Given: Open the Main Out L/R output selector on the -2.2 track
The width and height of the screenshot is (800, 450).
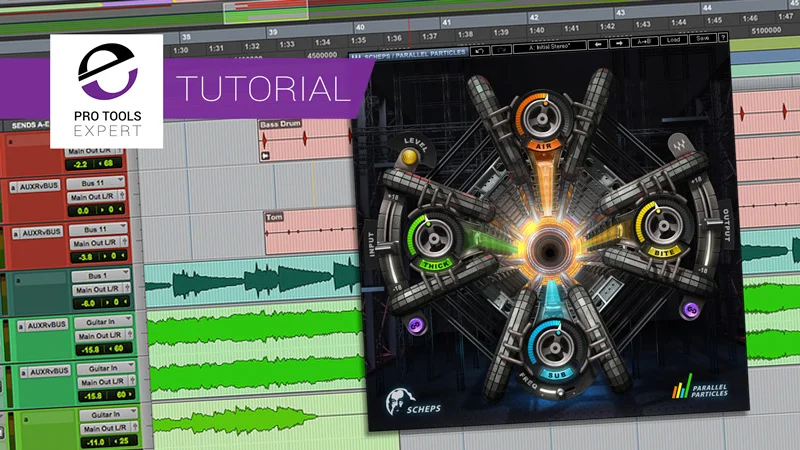Looking at the screenshot, I should (x=90, y=151).
